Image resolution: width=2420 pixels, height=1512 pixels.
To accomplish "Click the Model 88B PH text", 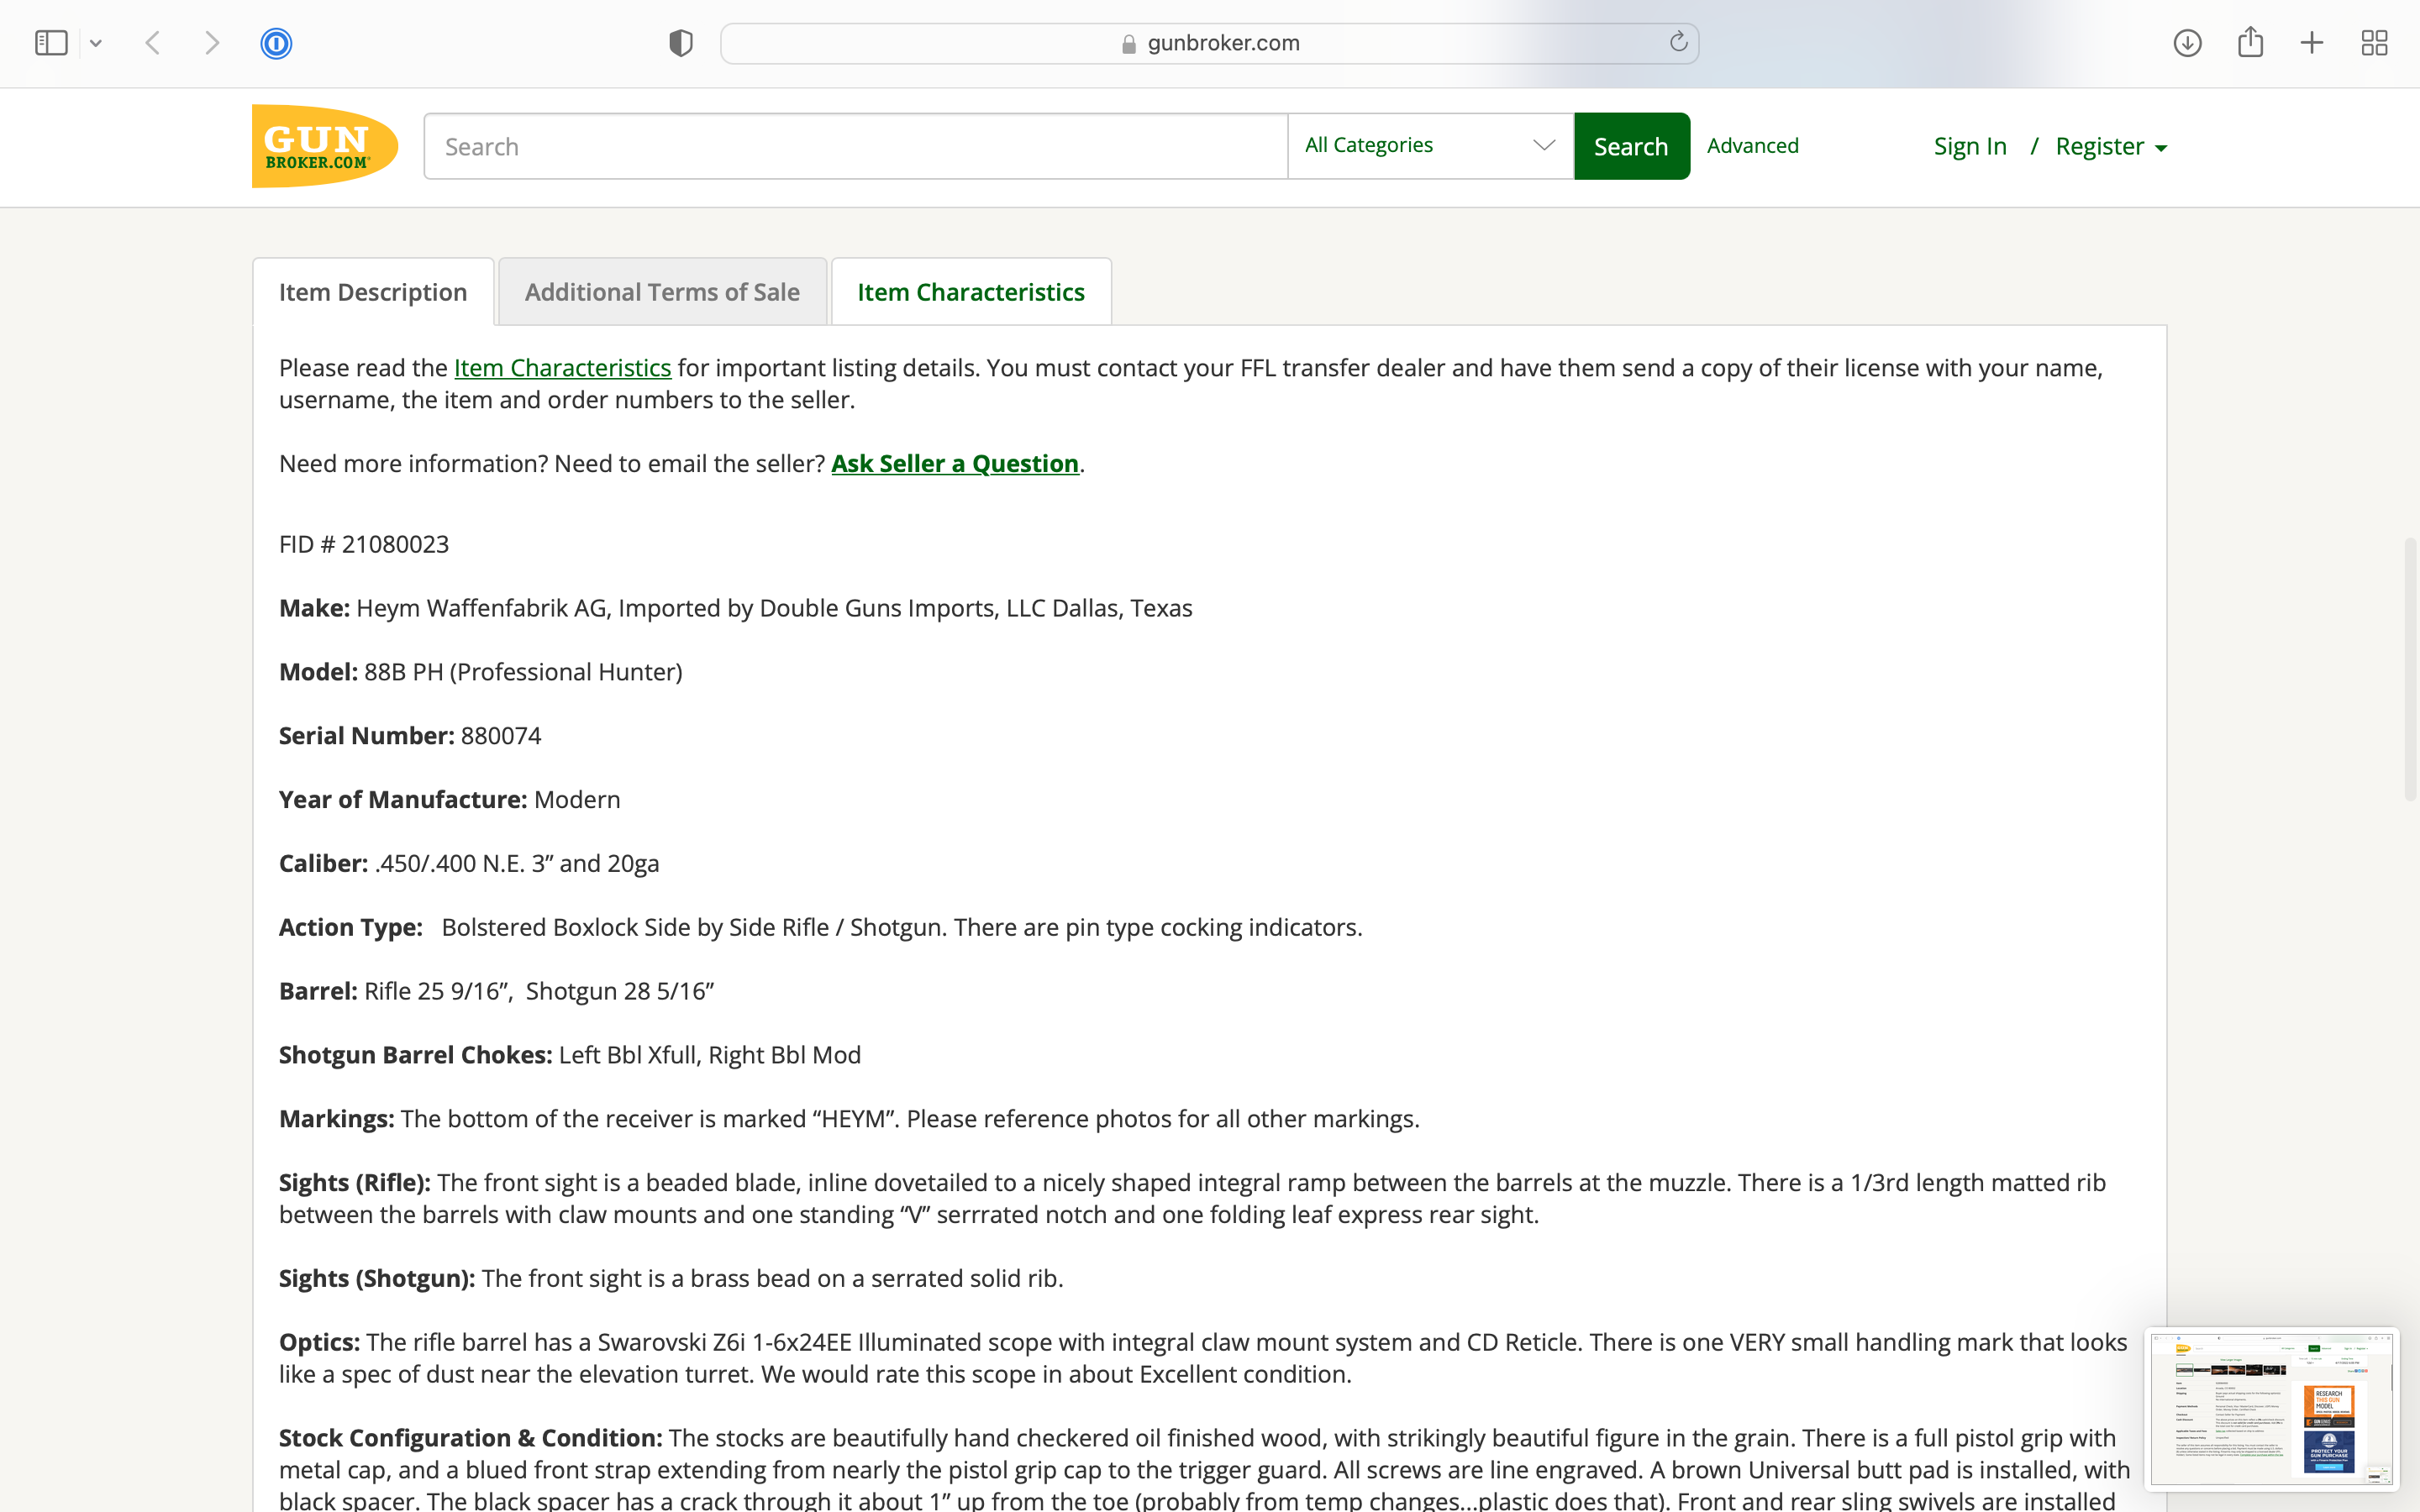I will pos(481,672).
